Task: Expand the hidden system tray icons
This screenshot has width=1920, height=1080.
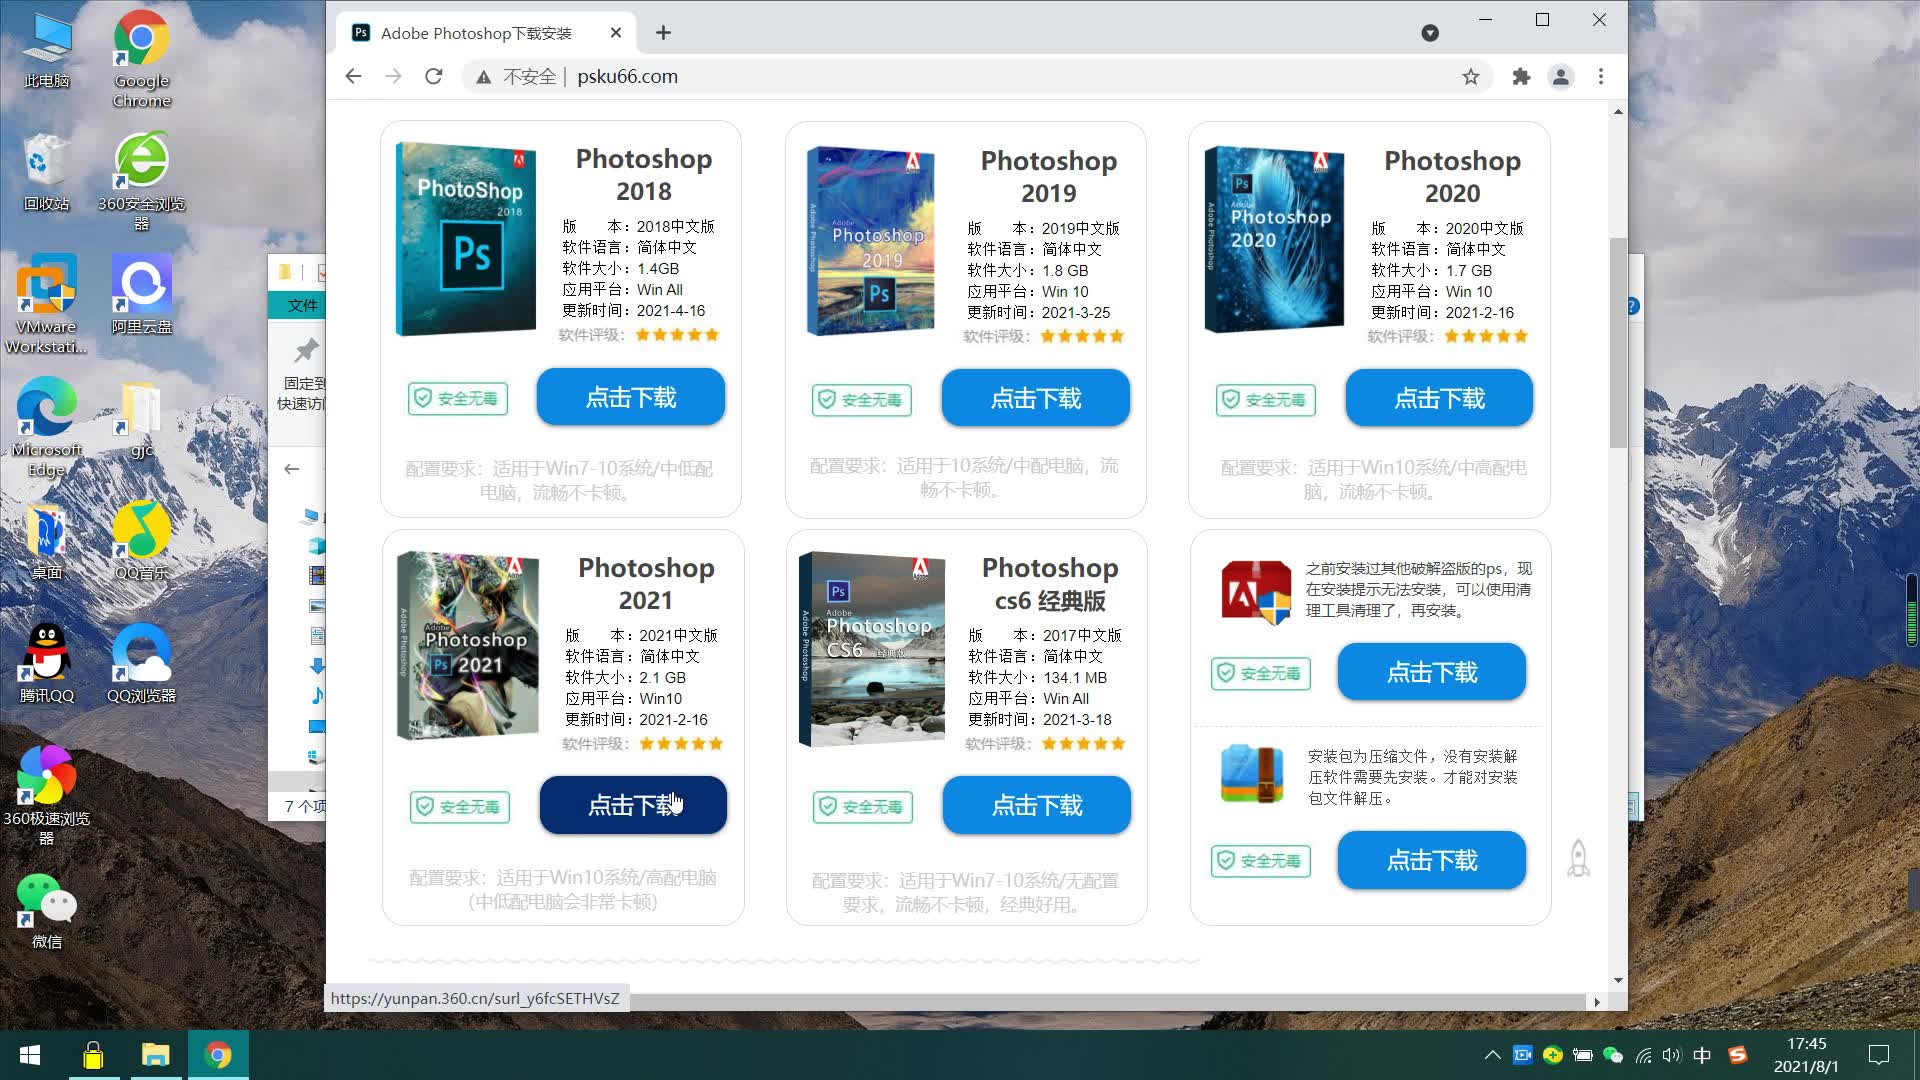Action: (1492, 1055)
